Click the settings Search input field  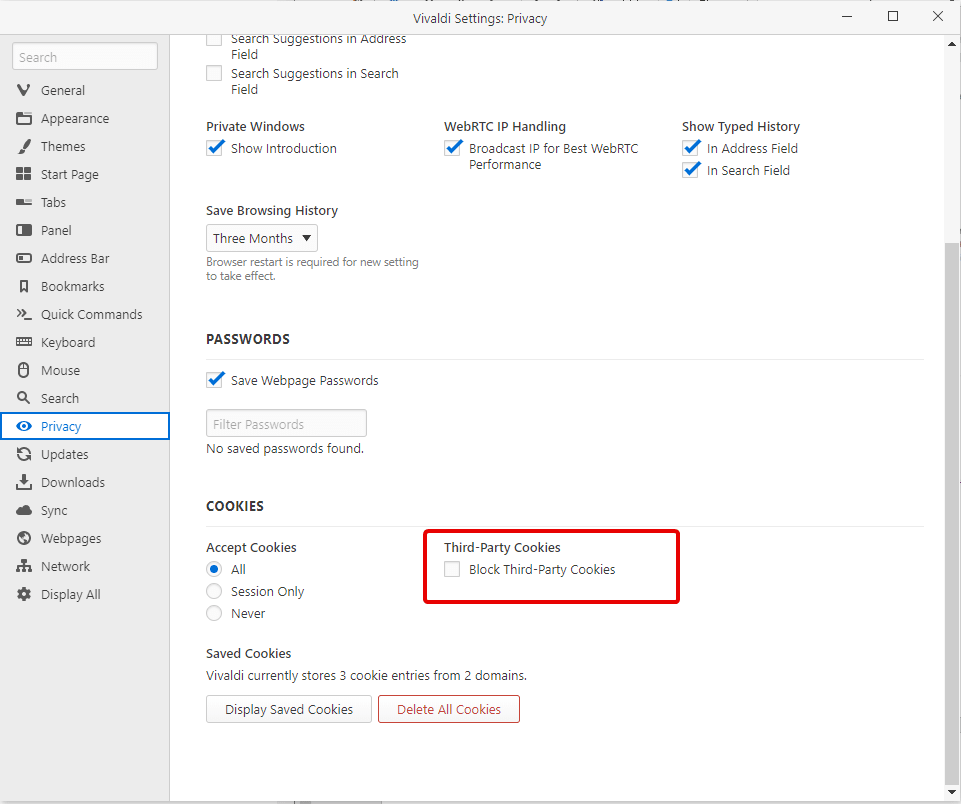click(x=85, y=57)
